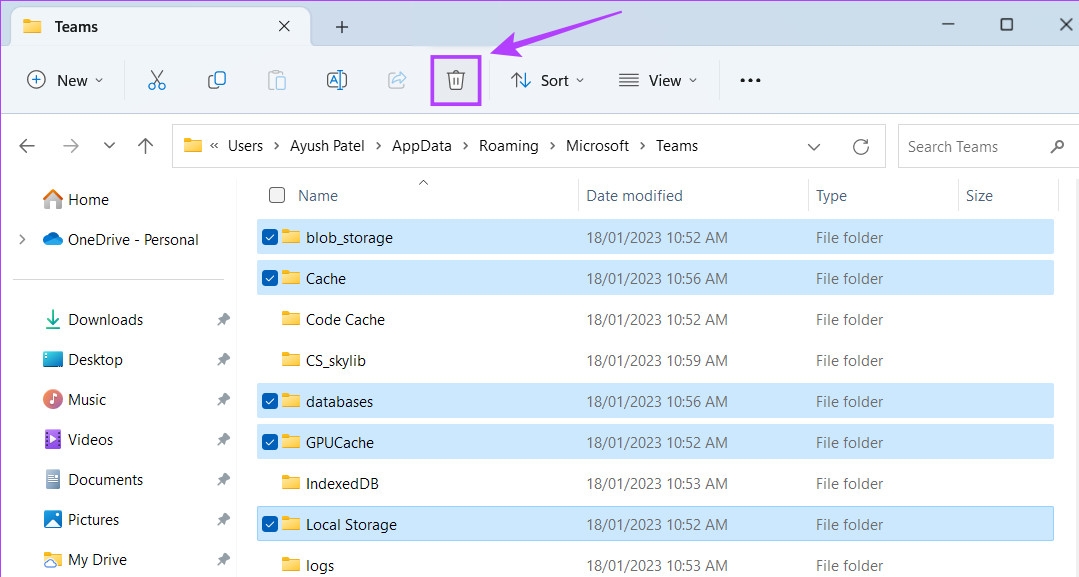The width and height of the screenshot is (1079, 577).
Task: Unpin Downloads using its pin icon
Action: tap(223, 319)
